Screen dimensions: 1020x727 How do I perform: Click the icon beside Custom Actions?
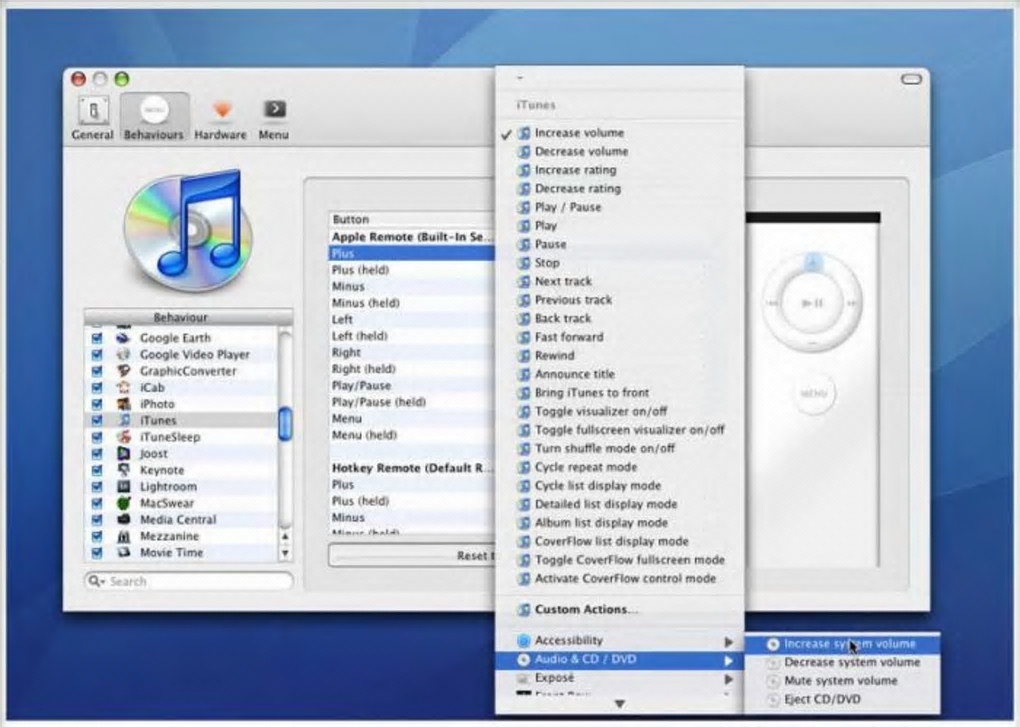(x=524, y=609)
